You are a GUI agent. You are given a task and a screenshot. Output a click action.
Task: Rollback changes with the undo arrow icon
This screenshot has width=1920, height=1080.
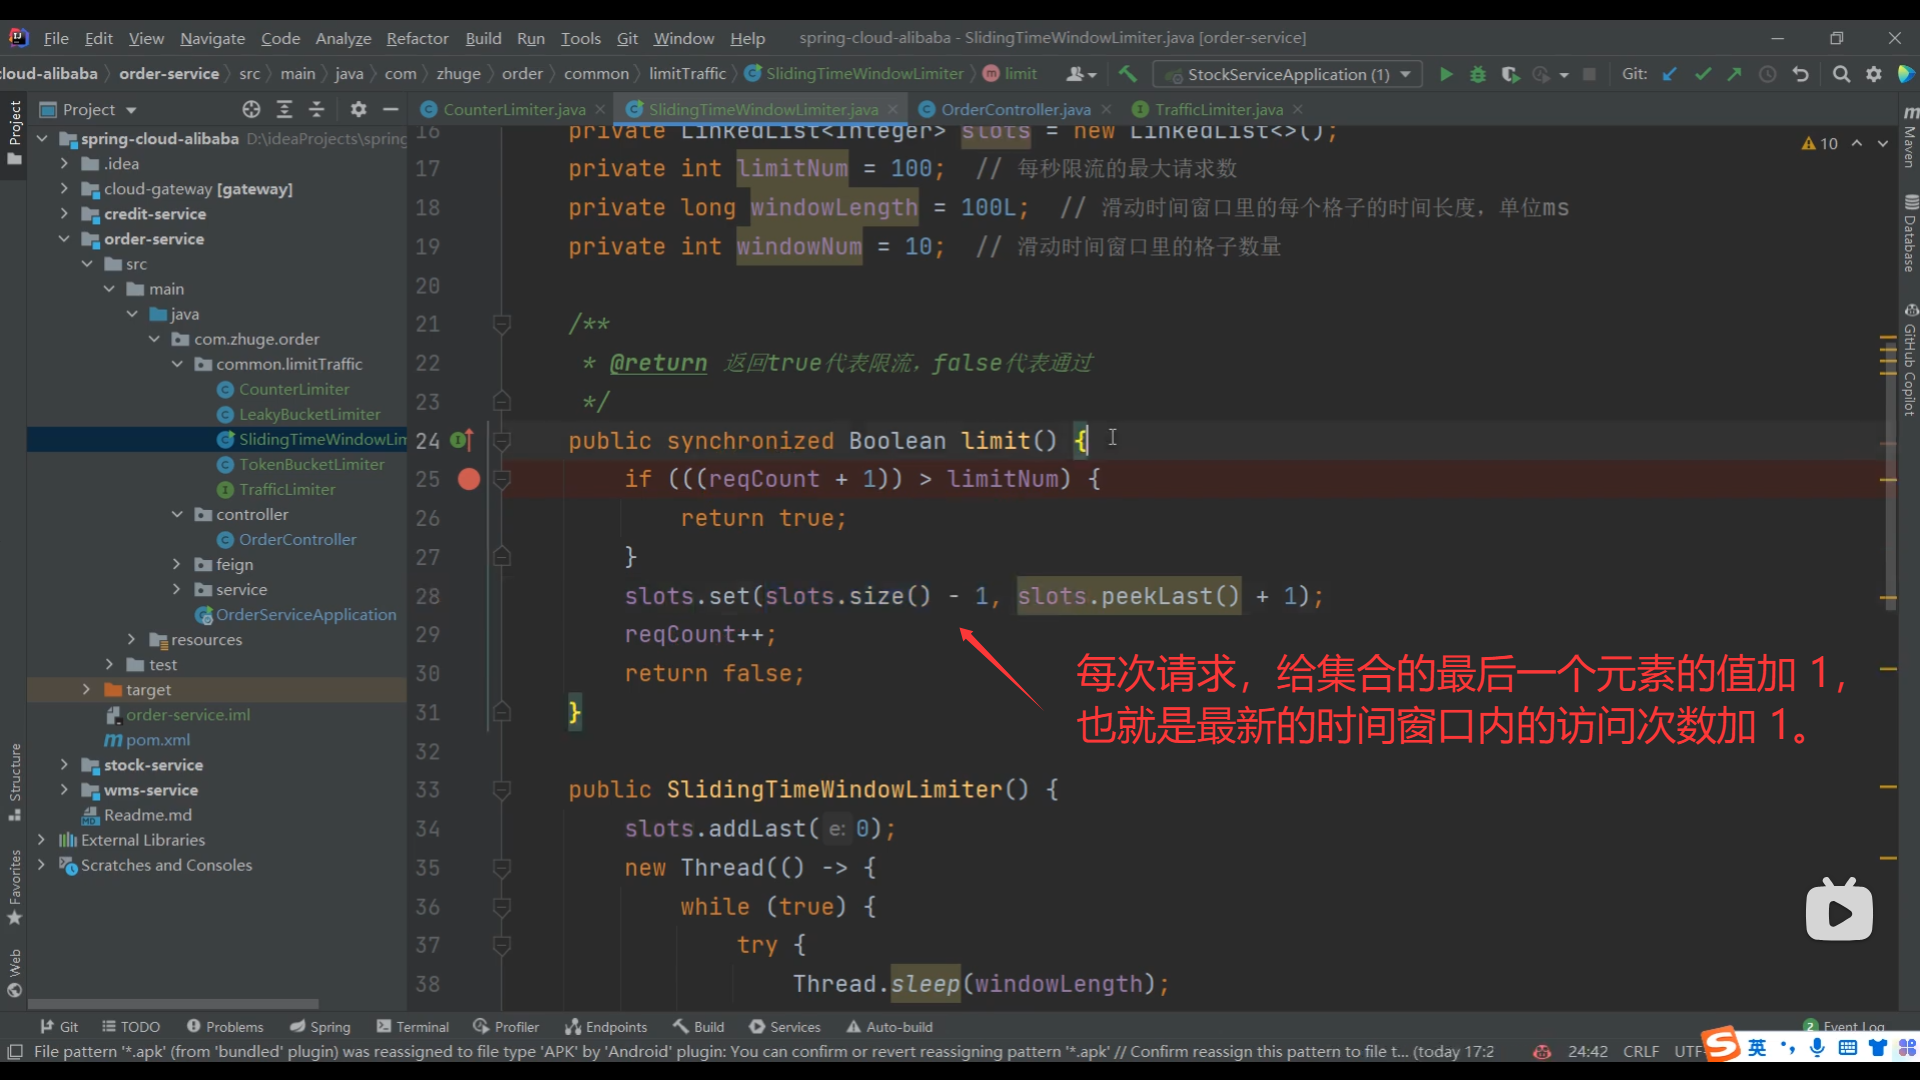pos(1801,74)
